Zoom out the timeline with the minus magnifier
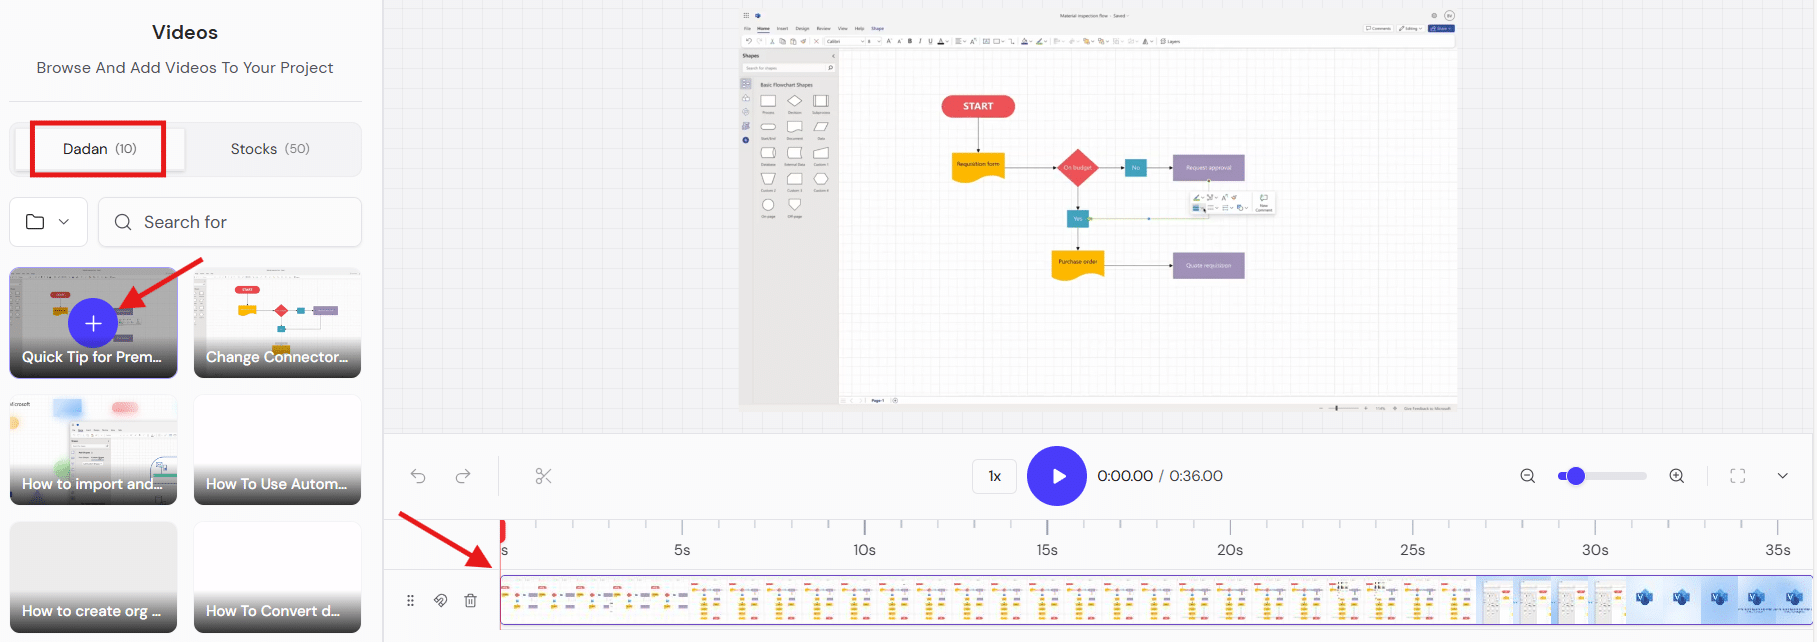The image size is (1817, 642). [x=1527, y=476]
